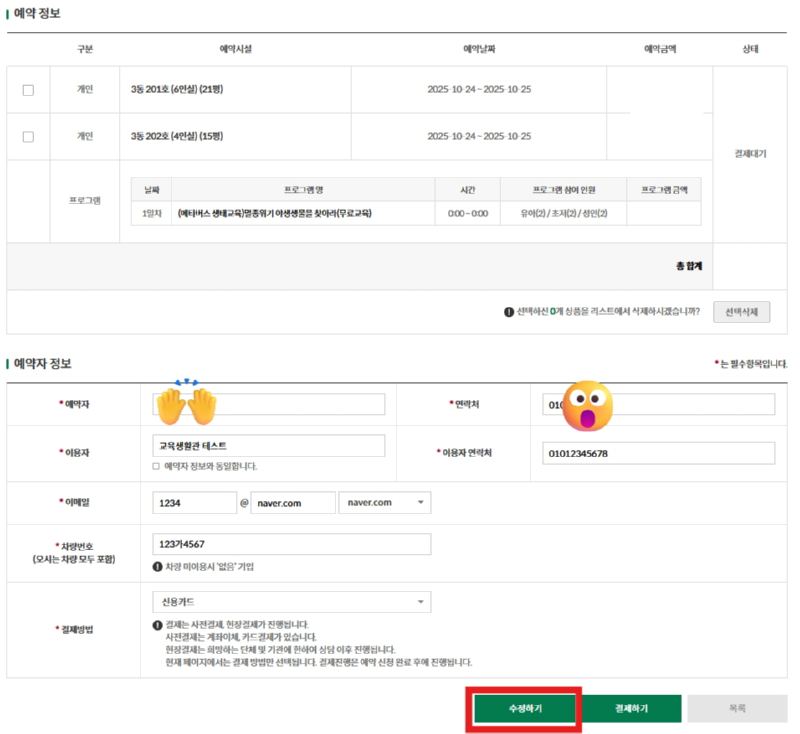The image size is (800, 734).
Task: Click the 이용자 연락처 phone field
Action: [658, 453]
